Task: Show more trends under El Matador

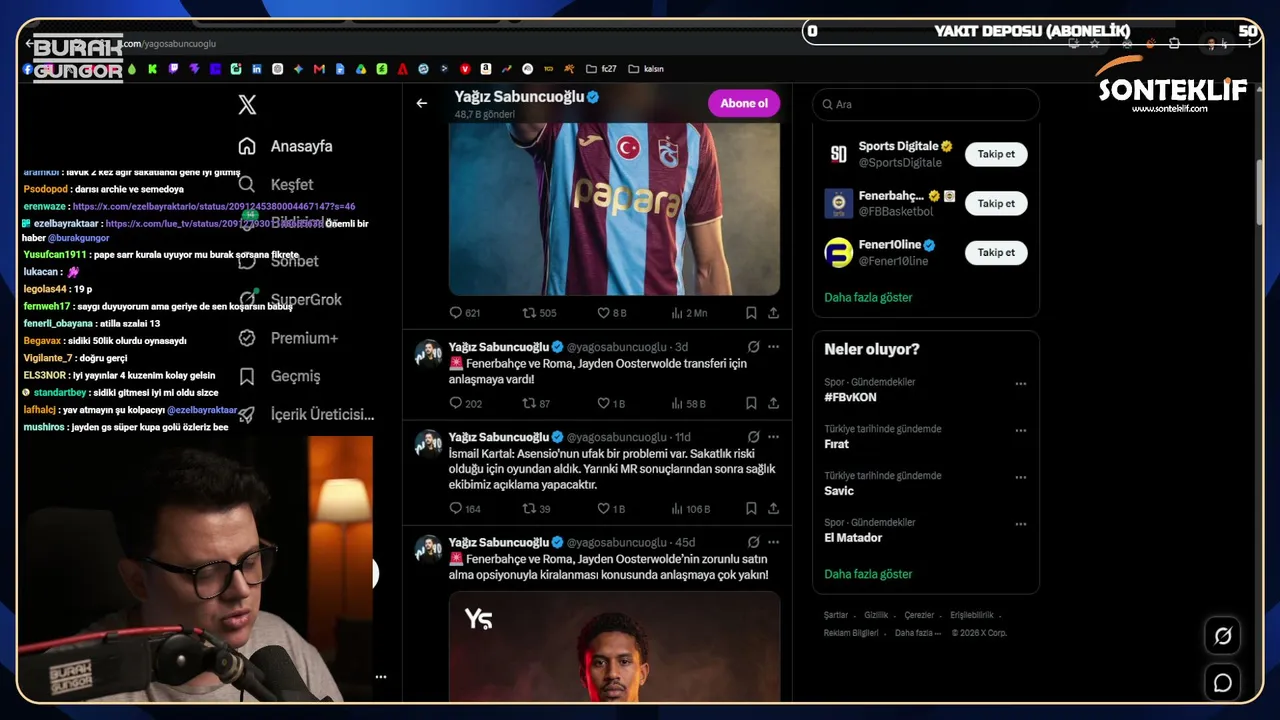Action: tap(868, 574)
